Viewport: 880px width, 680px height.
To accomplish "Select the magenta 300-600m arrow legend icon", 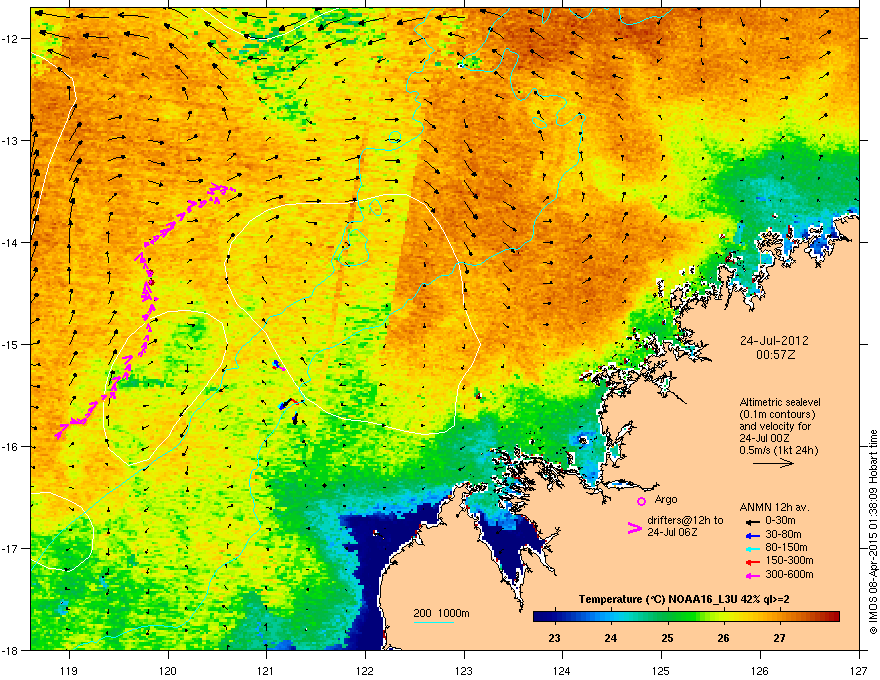I will tap(753, 576).
